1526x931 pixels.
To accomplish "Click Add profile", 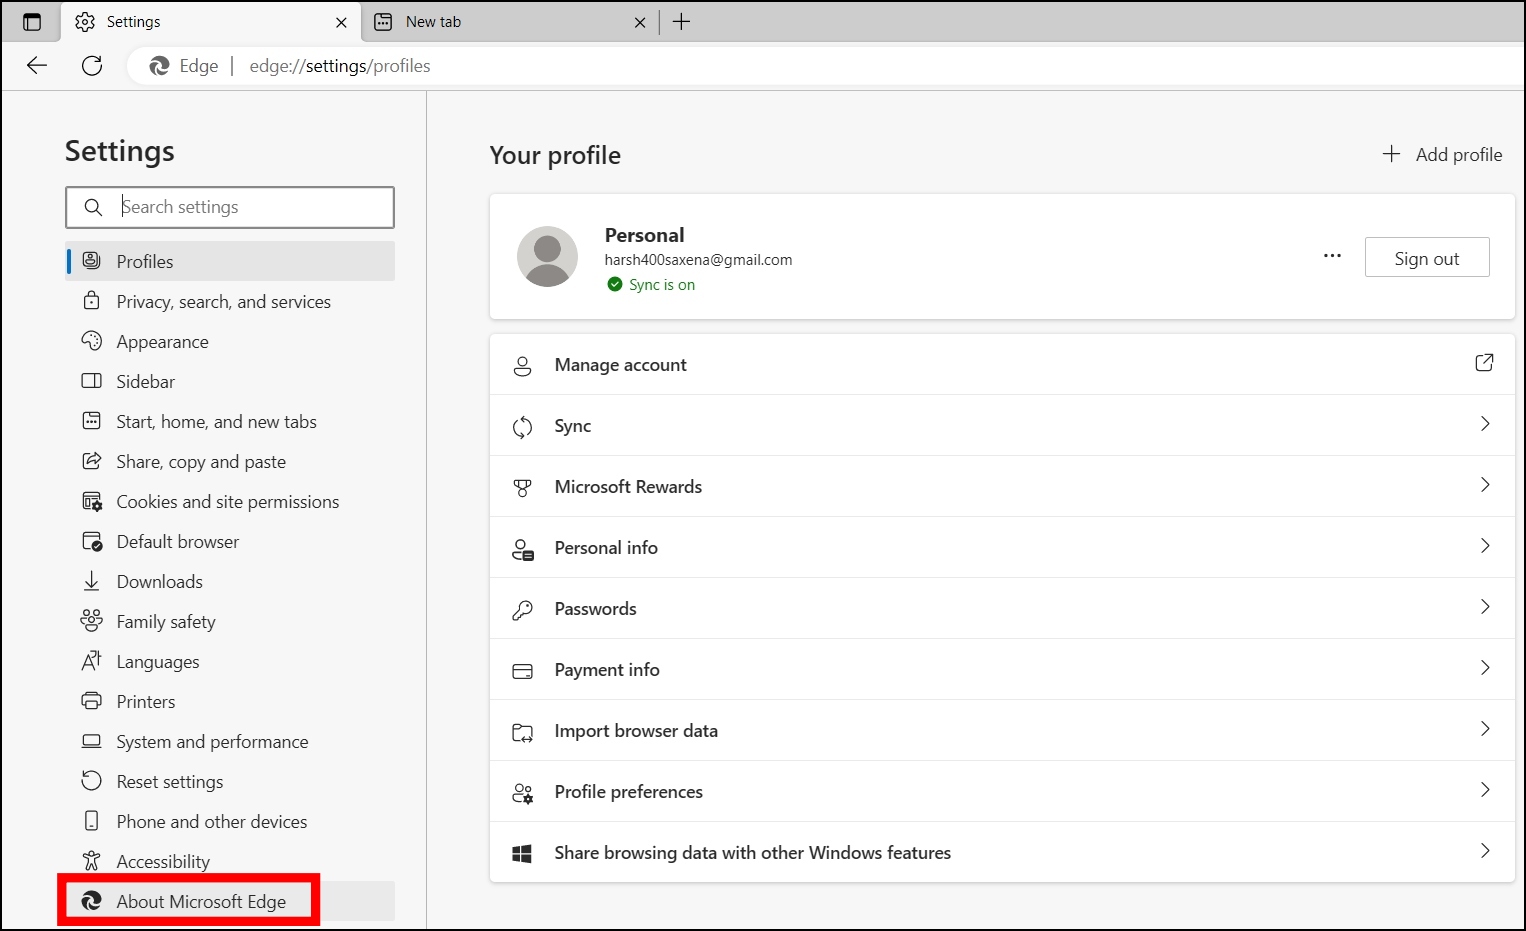I will [x=1442, y=154].
